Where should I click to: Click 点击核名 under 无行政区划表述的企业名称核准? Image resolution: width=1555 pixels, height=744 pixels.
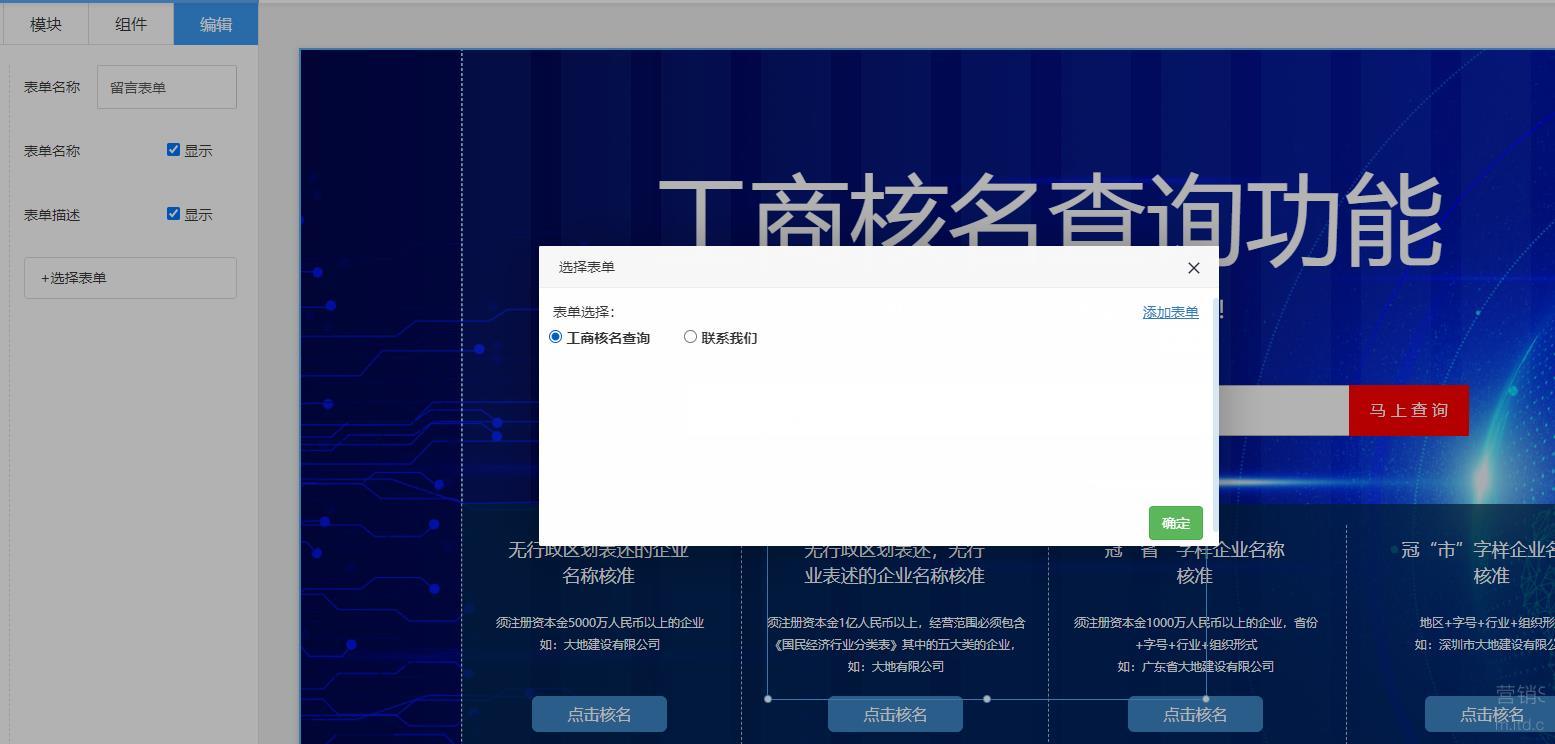pyautogui.click(x=599, y=714)
